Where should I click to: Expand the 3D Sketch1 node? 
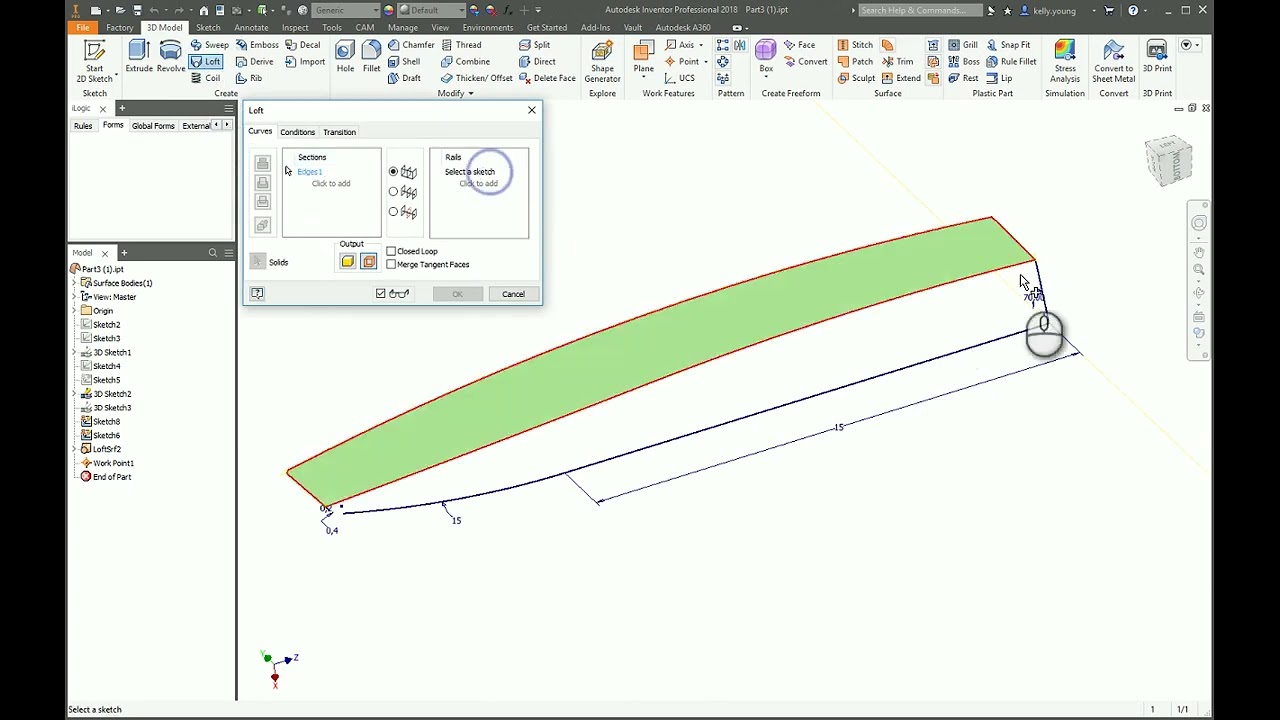click(x=74, y=352)
